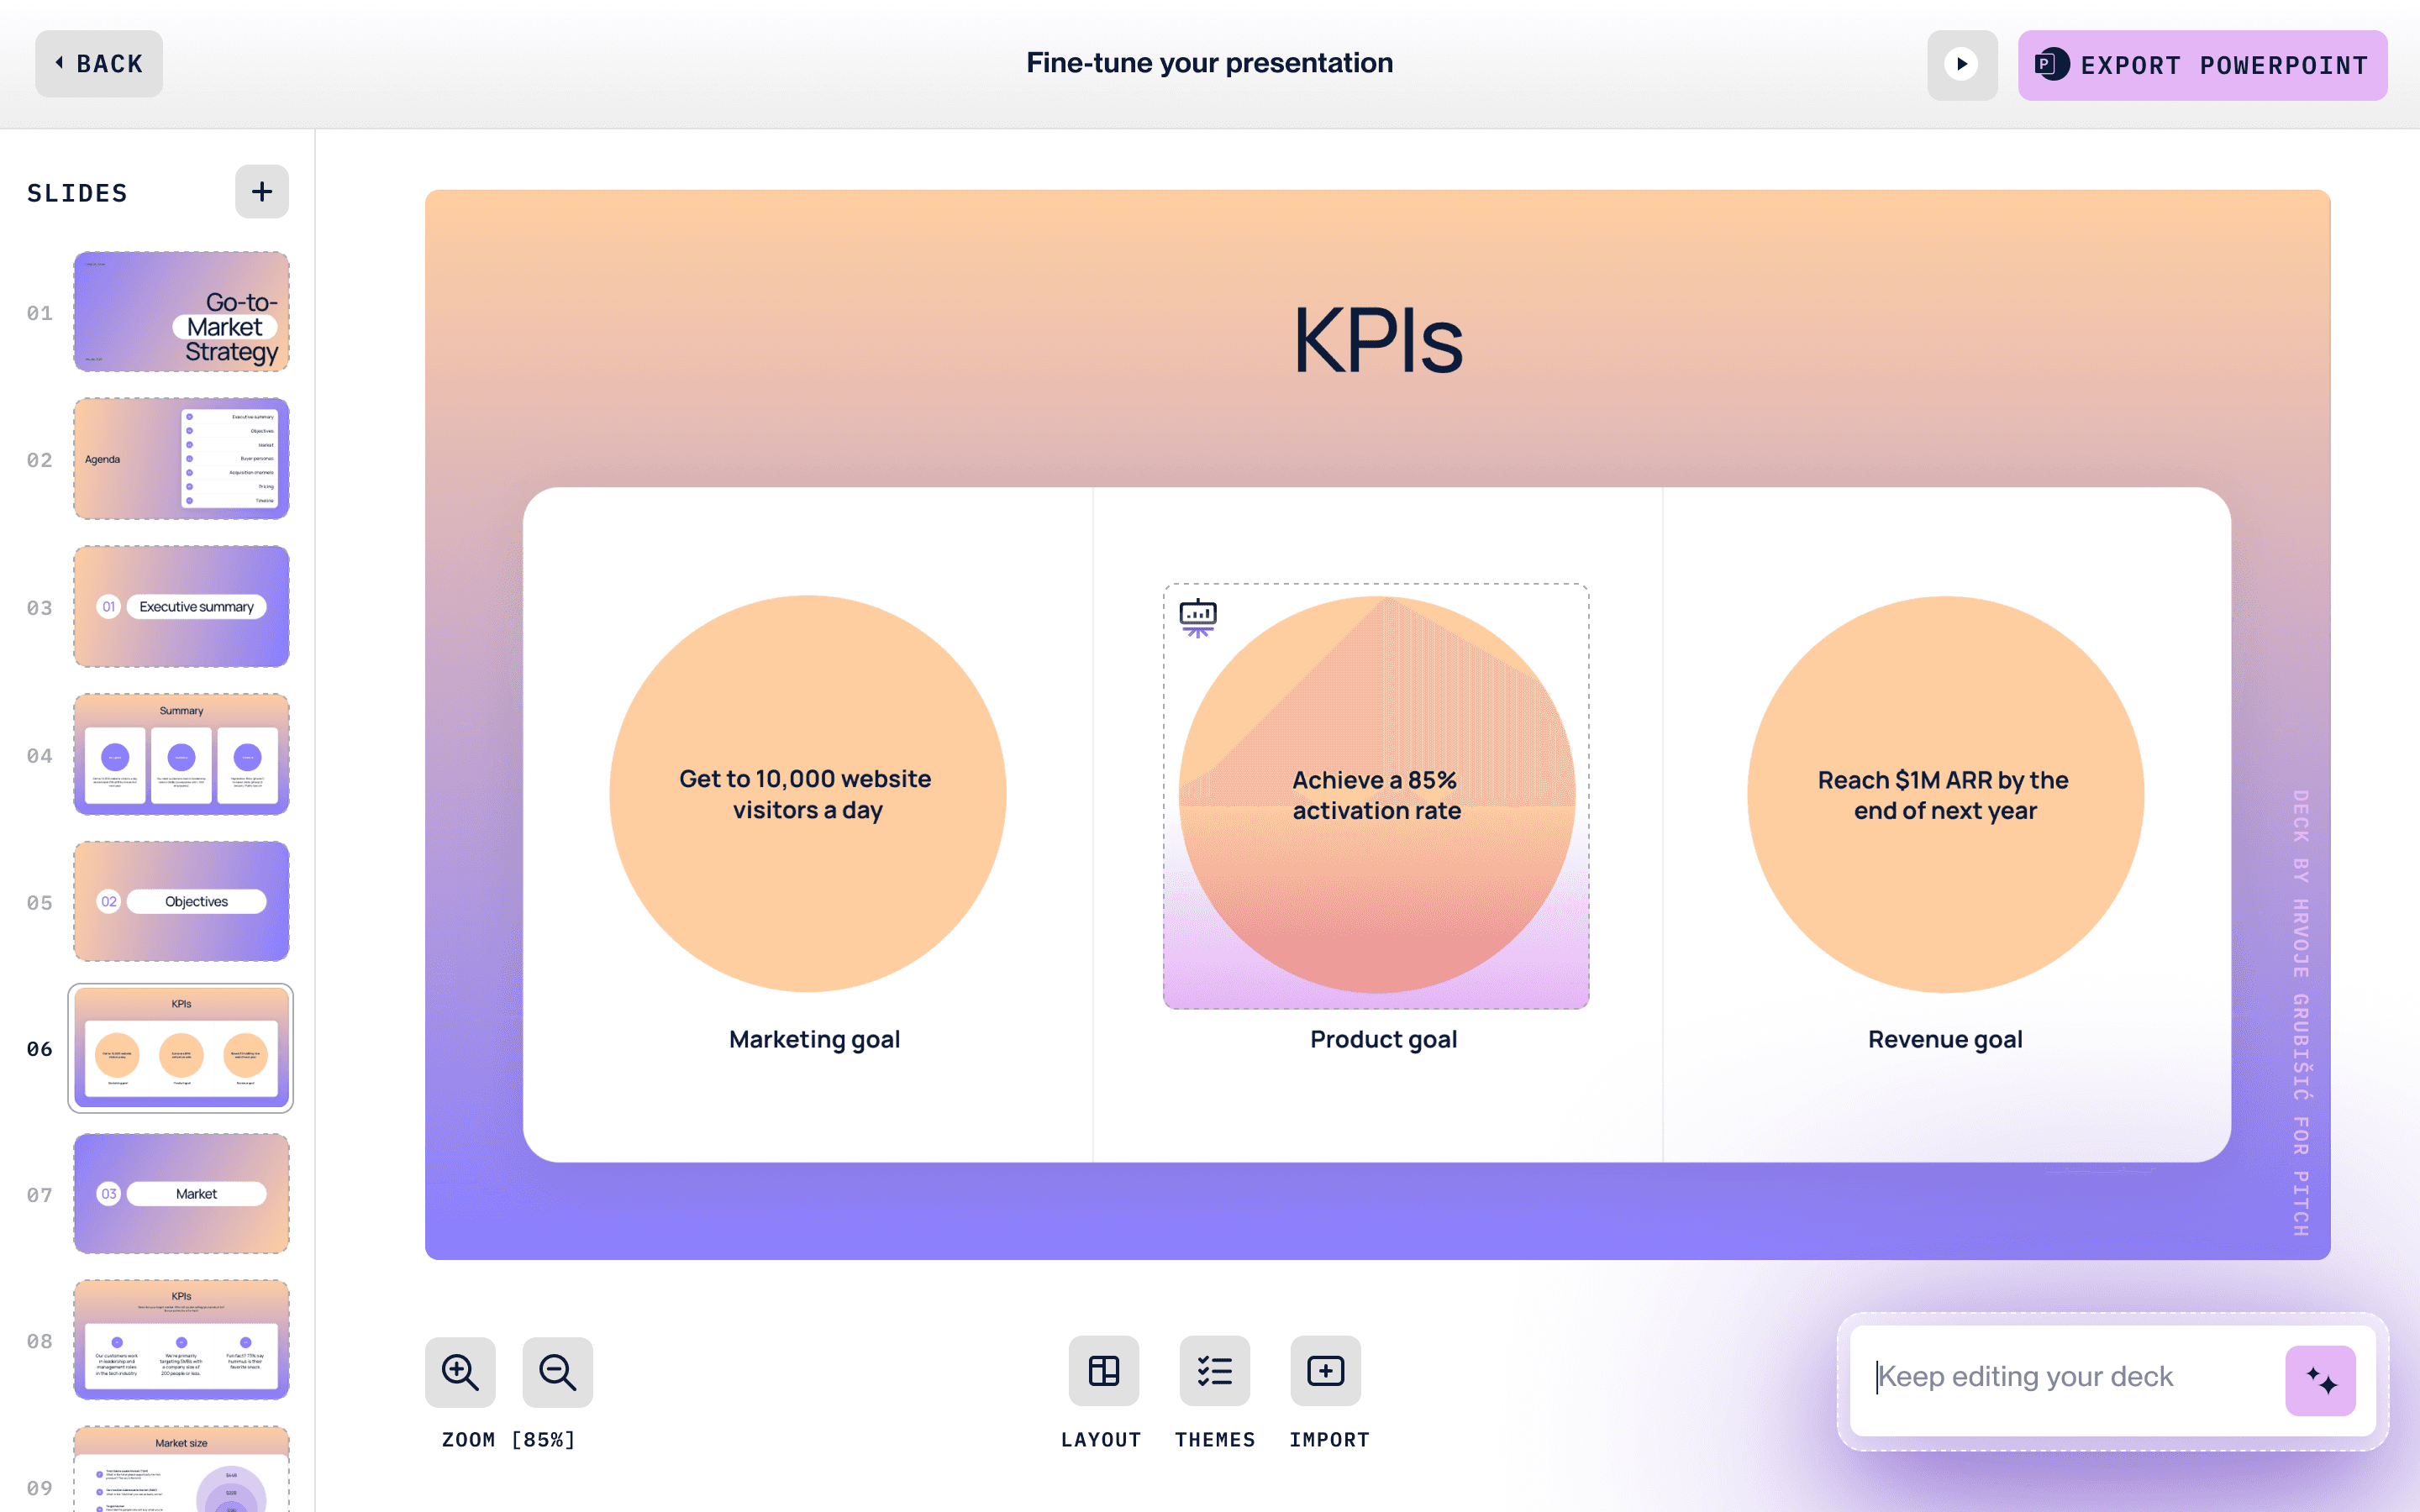
Task: Click the zoom out magnifier icon
Action: pos(557,1372)
